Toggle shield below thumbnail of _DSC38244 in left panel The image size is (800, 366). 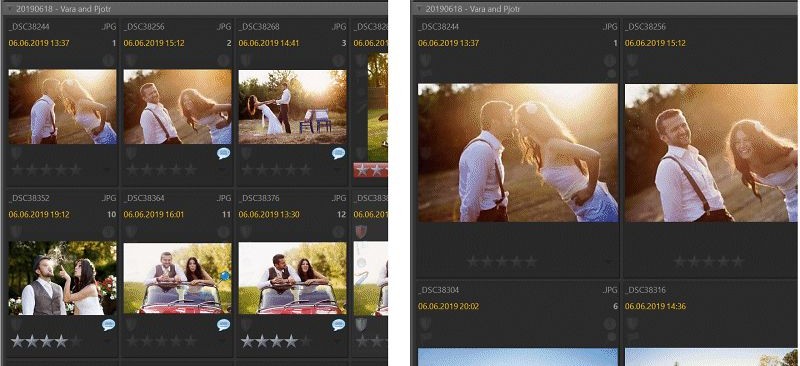16,153
